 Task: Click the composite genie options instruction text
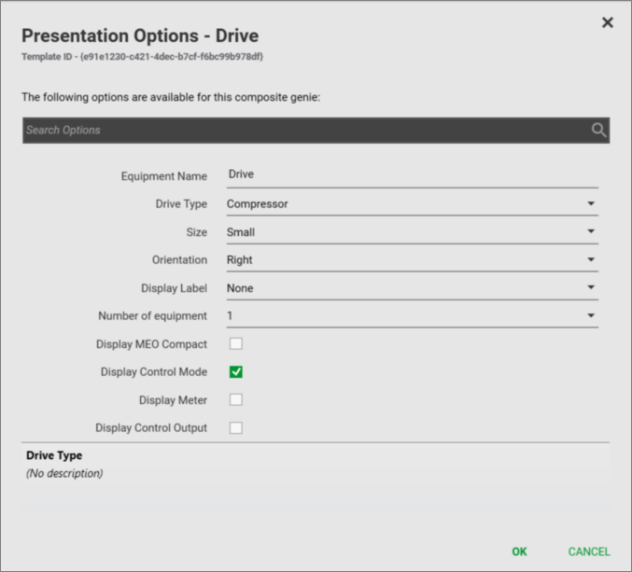point(169,97)
